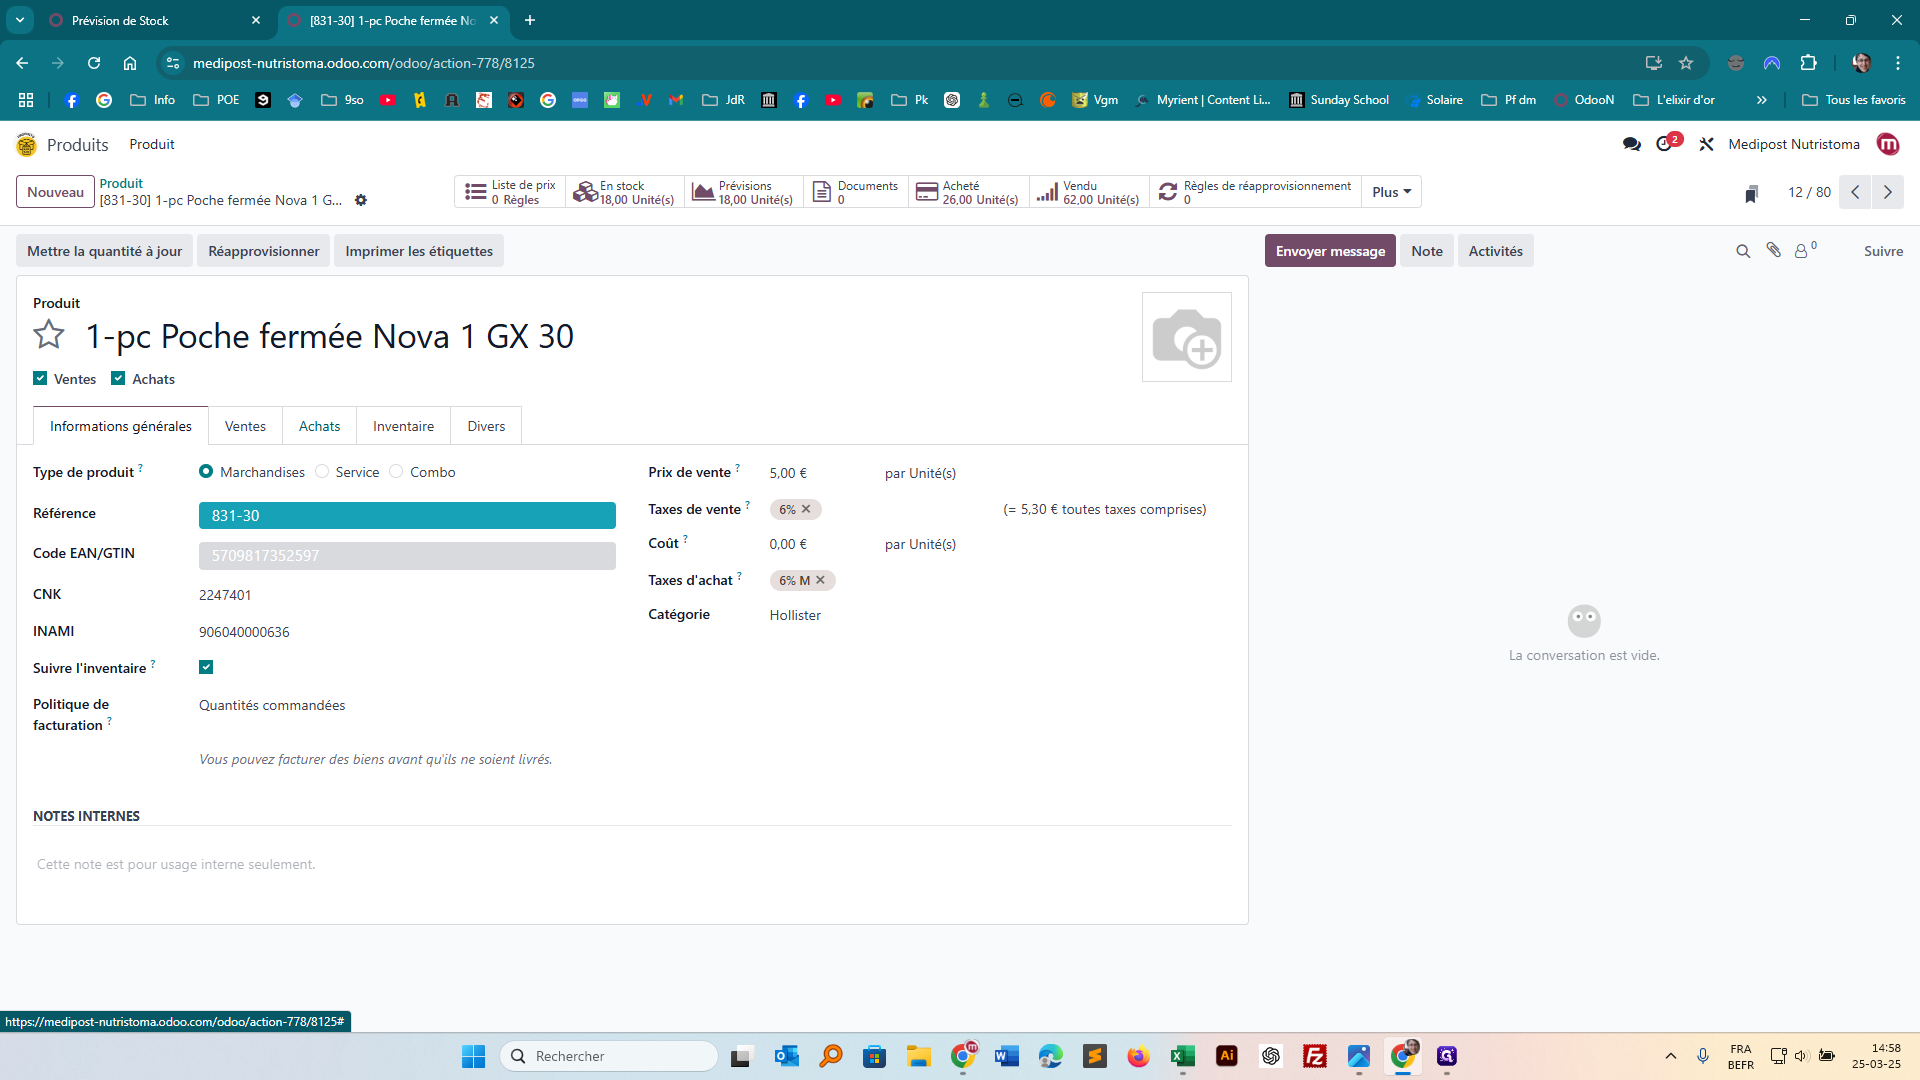Create a new product with Nouveau
The width and height of the screenshot is (1920, 1080).
click(55, 192)
